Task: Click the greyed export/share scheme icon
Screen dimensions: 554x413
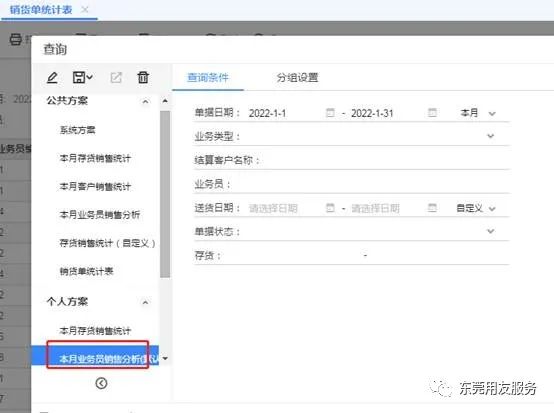Action: point(116,77)
